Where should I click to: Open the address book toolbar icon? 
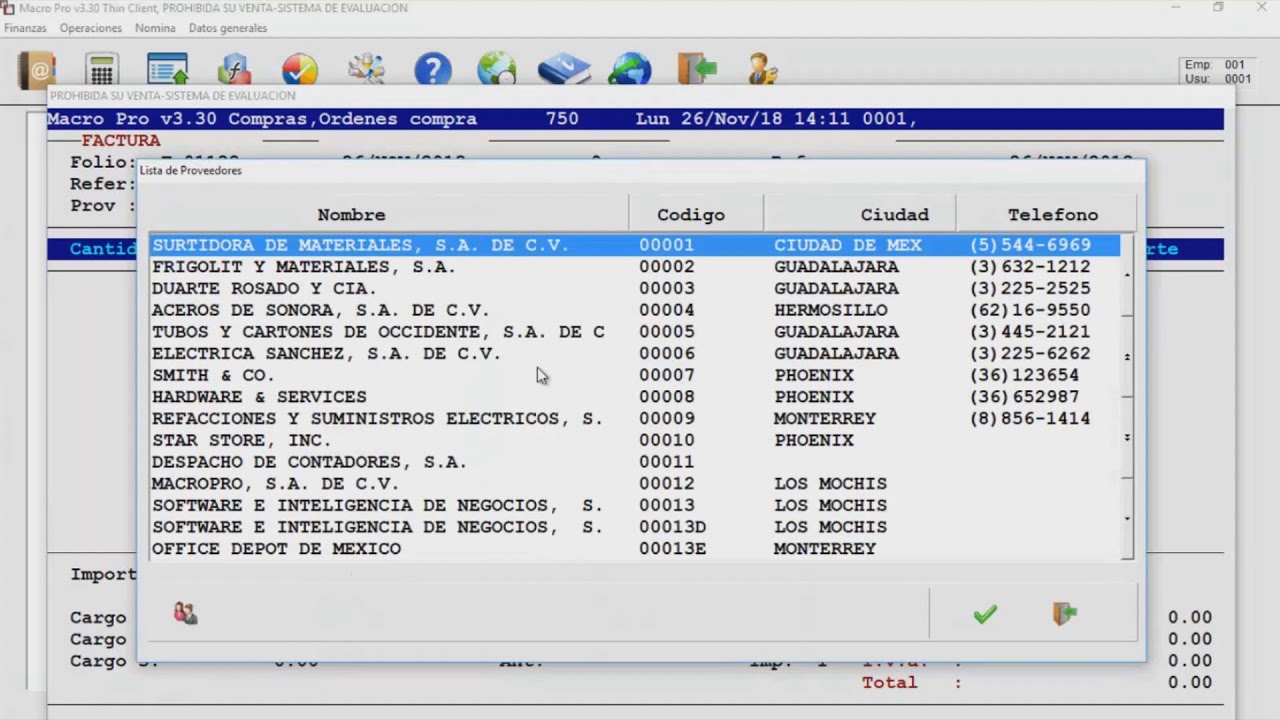(x=37, y=70)
